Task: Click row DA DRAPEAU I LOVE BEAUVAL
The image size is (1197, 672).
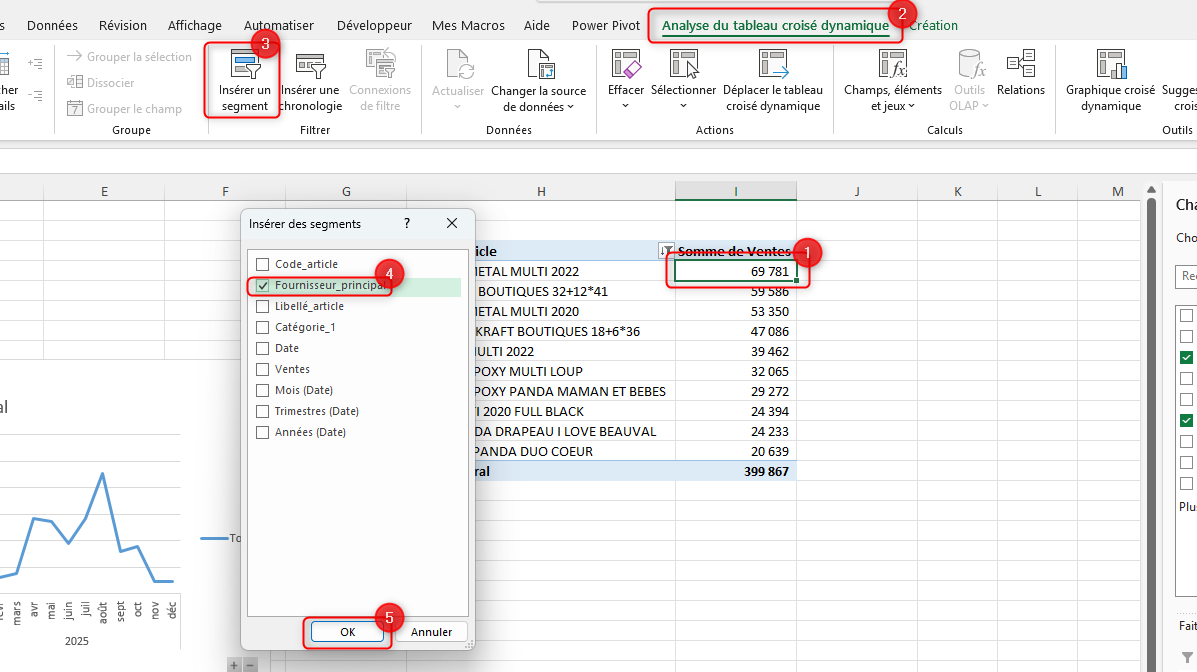Action: (565, 431)
